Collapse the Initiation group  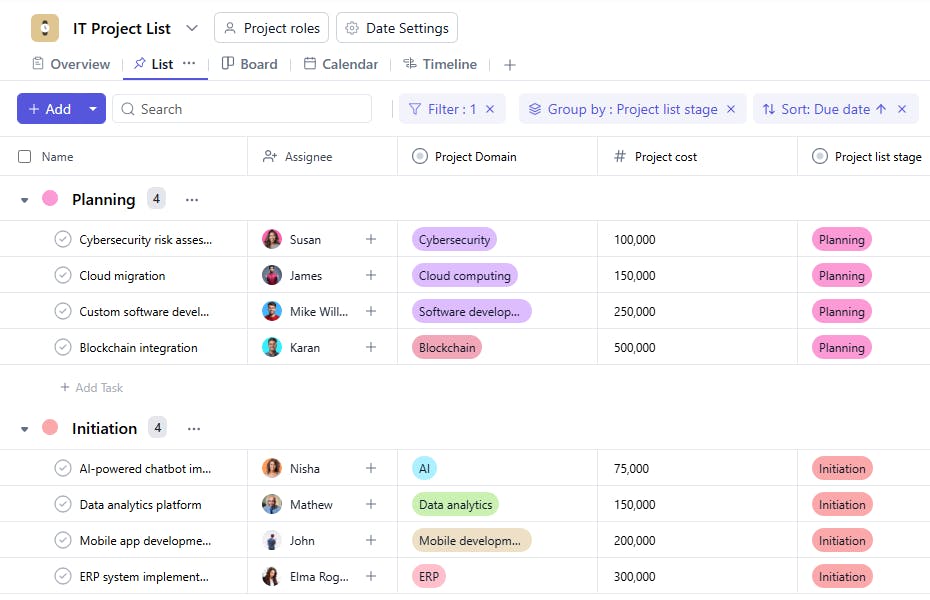pyautogui.click(x=25, y=429)
